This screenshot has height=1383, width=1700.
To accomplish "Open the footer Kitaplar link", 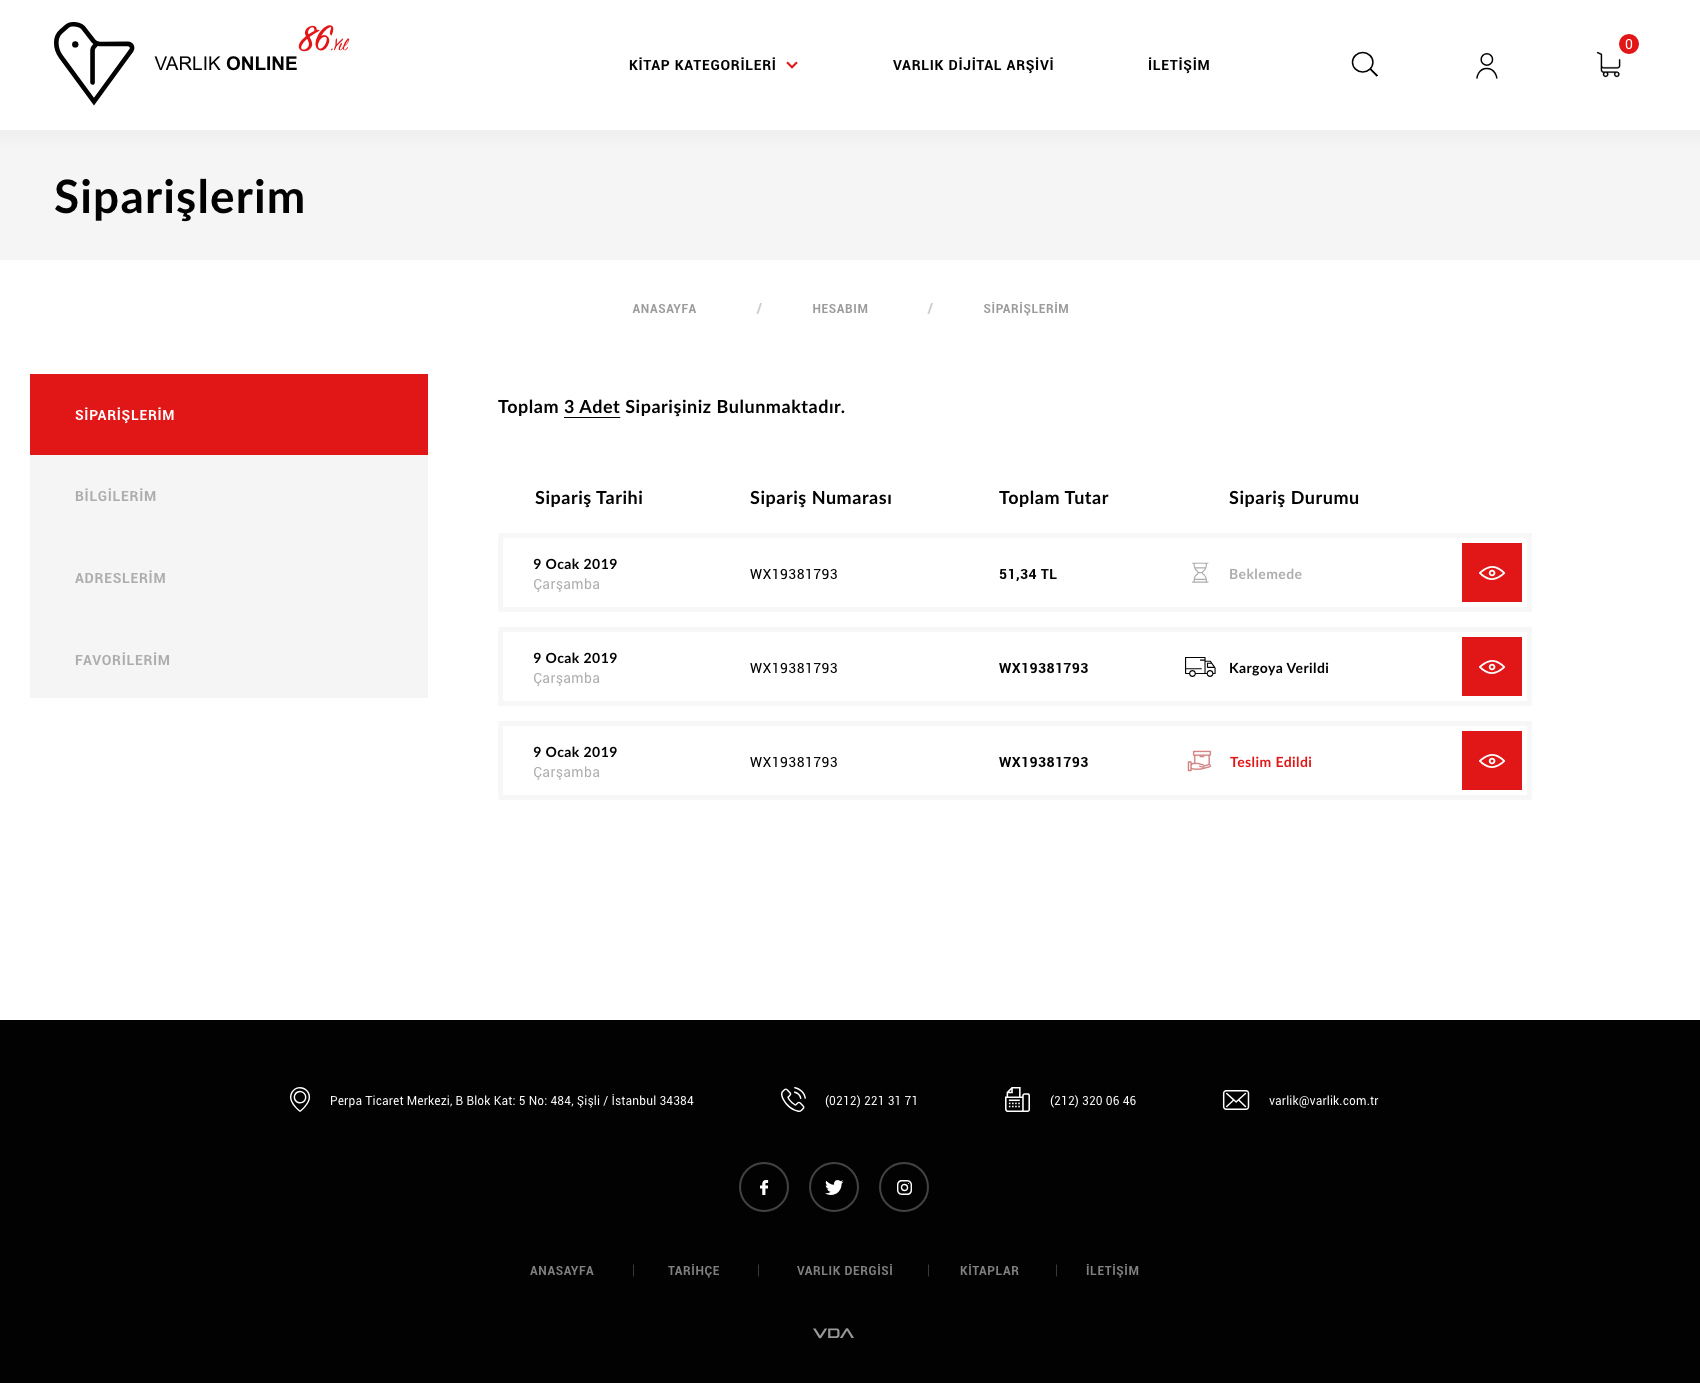I will (x=989, y=1271).
